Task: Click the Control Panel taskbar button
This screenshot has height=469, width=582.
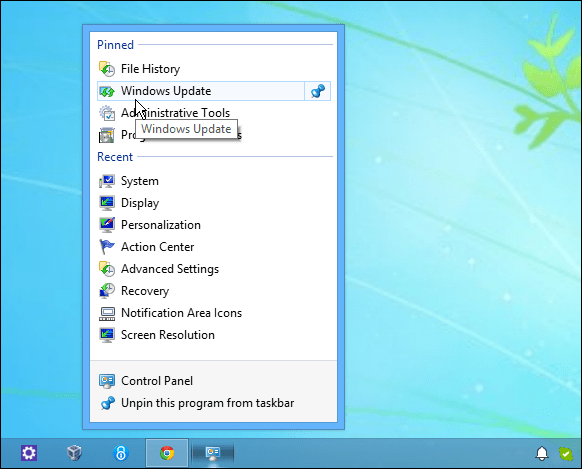Action: pos(213,453)
